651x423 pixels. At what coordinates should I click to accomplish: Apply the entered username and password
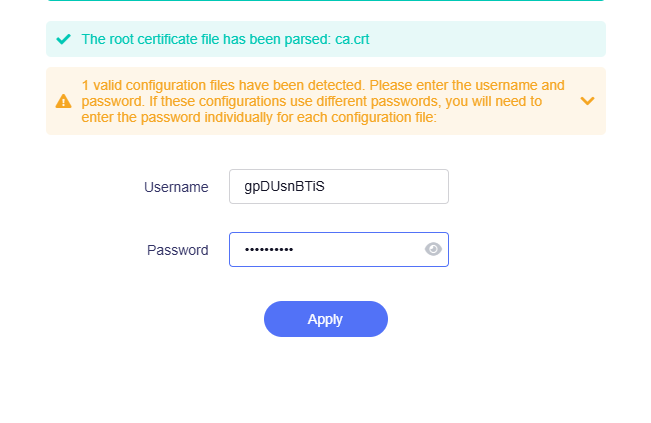tap(326, 319)
